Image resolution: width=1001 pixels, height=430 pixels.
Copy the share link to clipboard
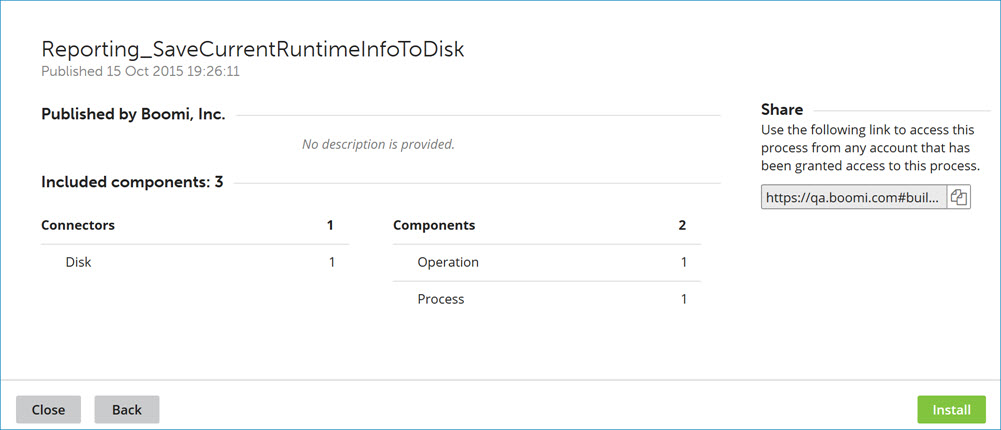[x=958, y=197]
